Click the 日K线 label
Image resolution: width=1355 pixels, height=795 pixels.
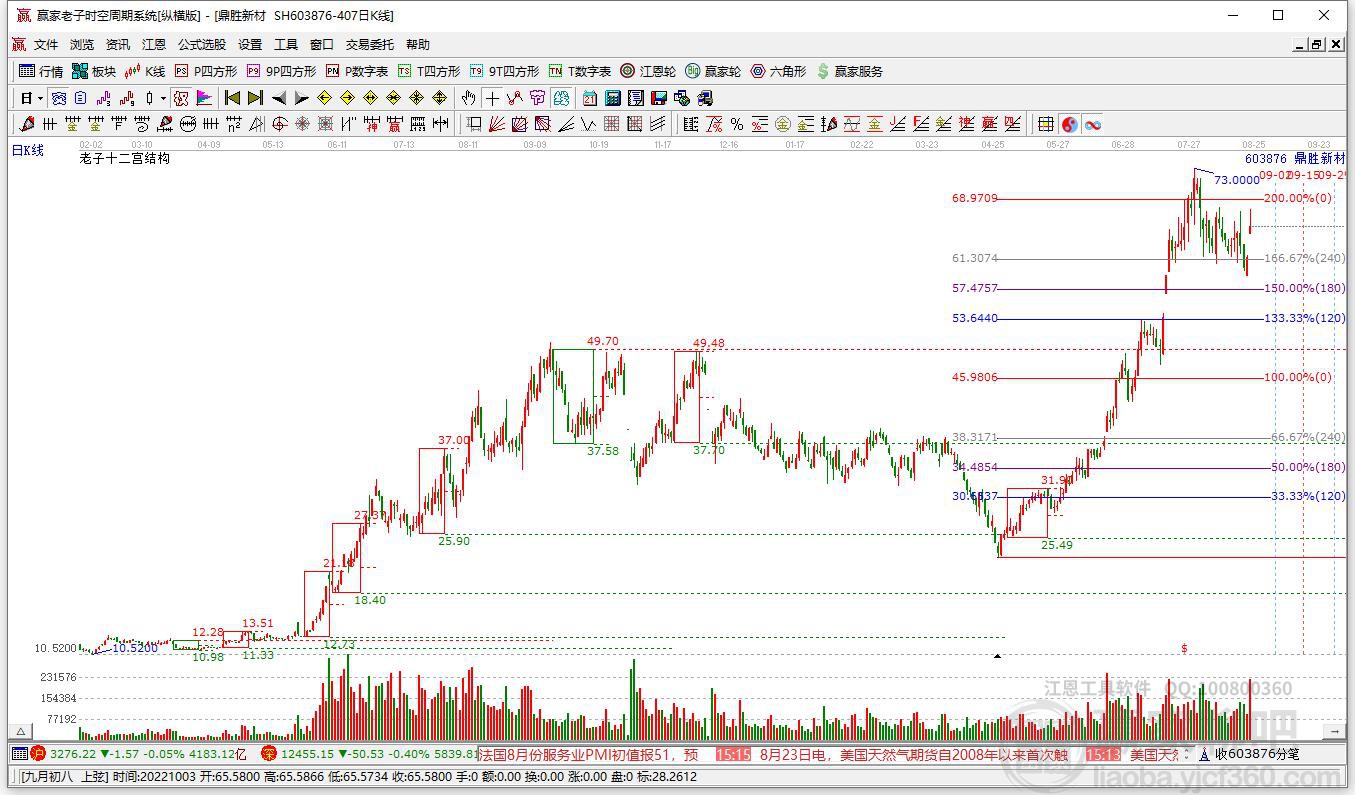(28, 150)
